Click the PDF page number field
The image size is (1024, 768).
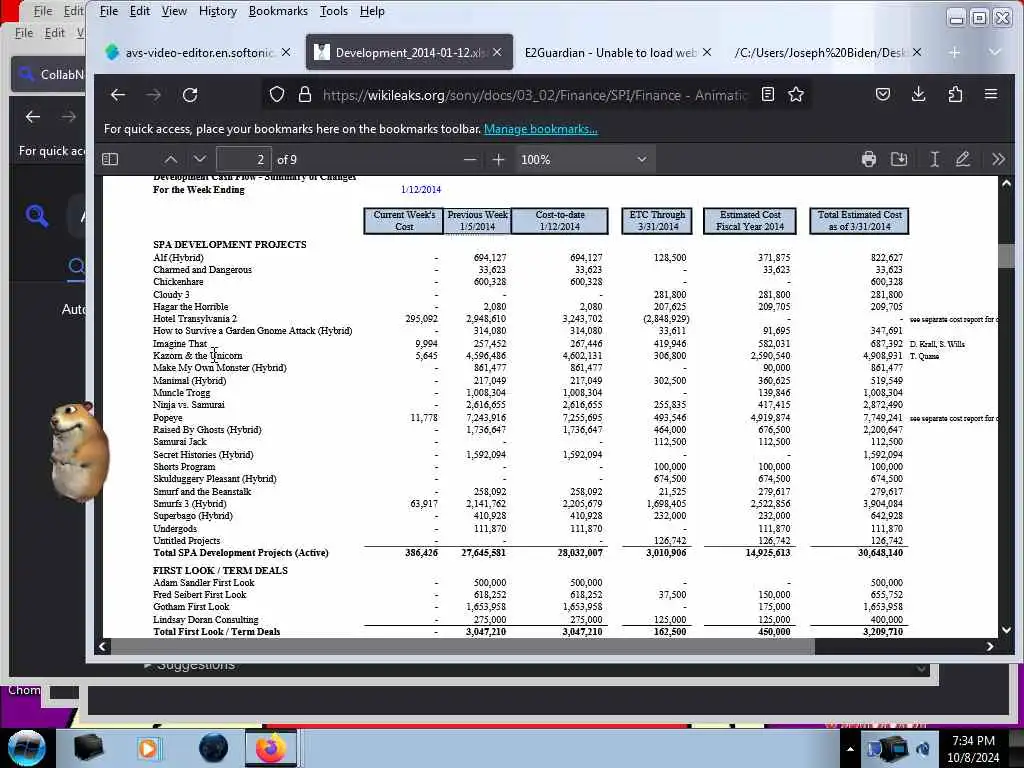[x=244, y=159]
